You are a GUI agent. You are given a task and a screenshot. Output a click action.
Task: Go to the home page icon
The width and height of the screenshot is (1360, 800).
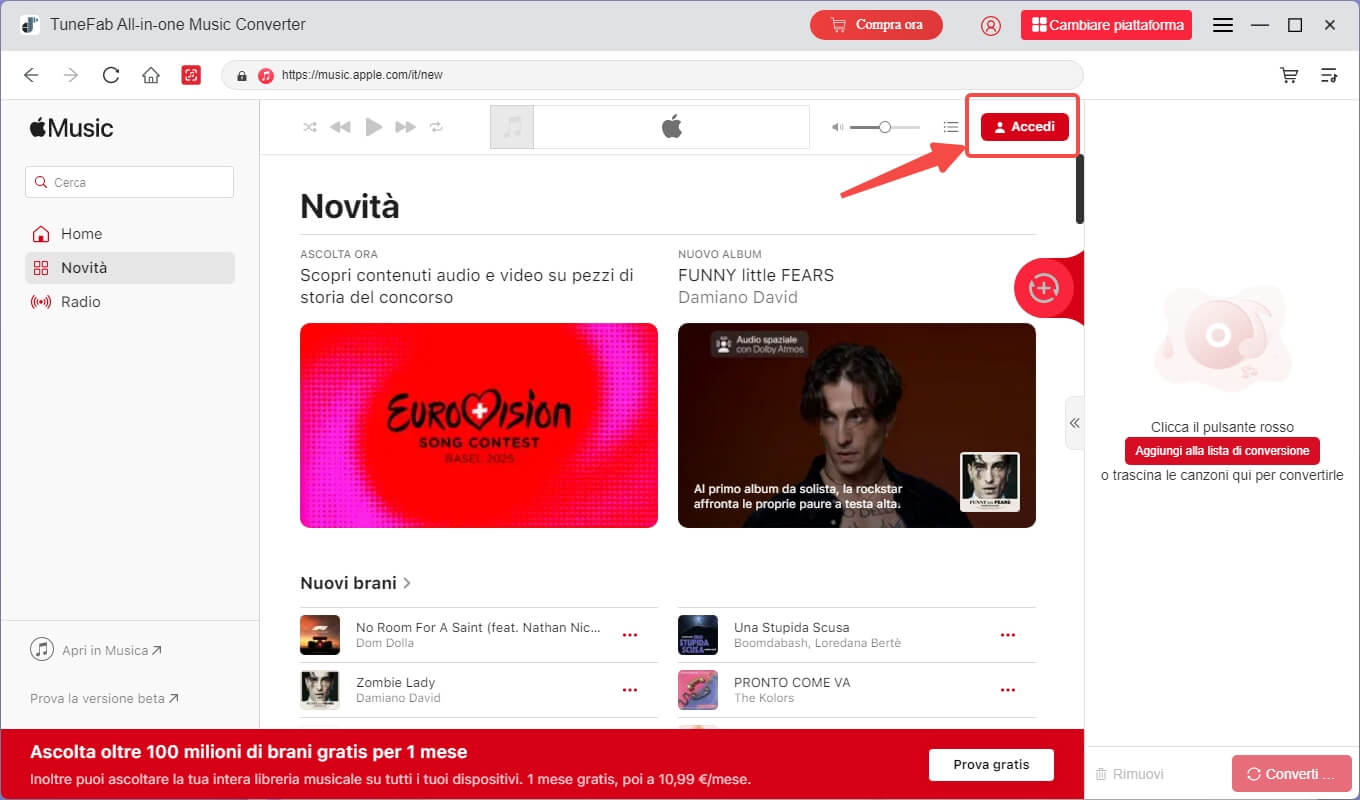(x=151, y=76)
